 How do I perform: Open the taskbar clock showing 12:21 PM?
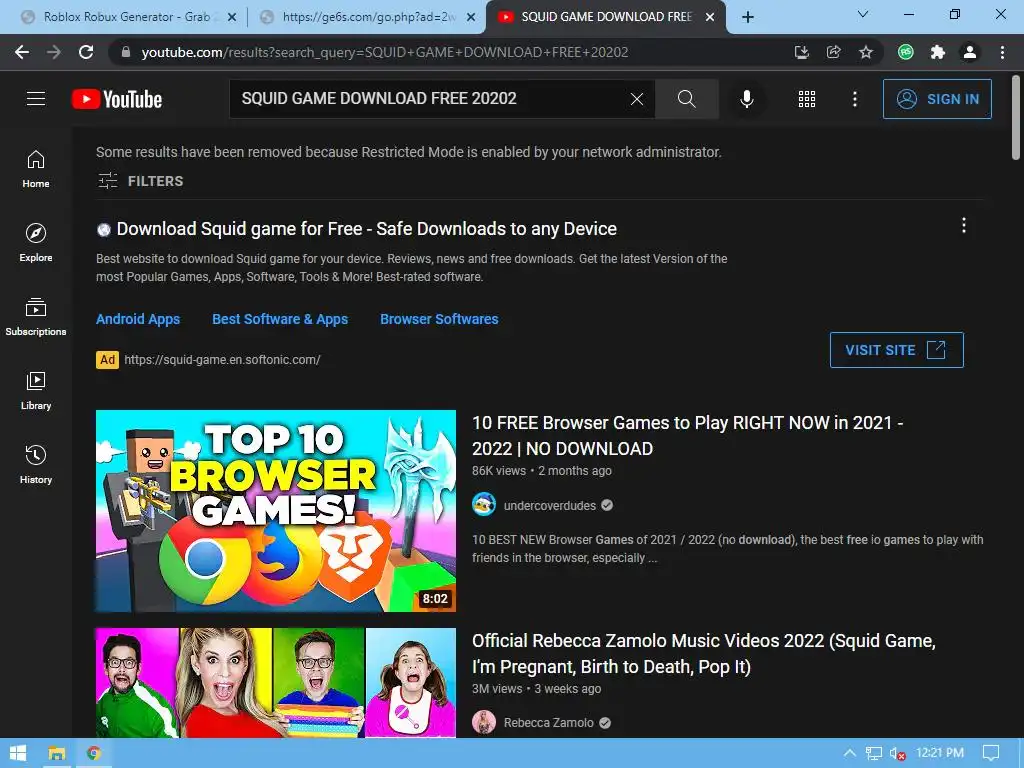940,753
